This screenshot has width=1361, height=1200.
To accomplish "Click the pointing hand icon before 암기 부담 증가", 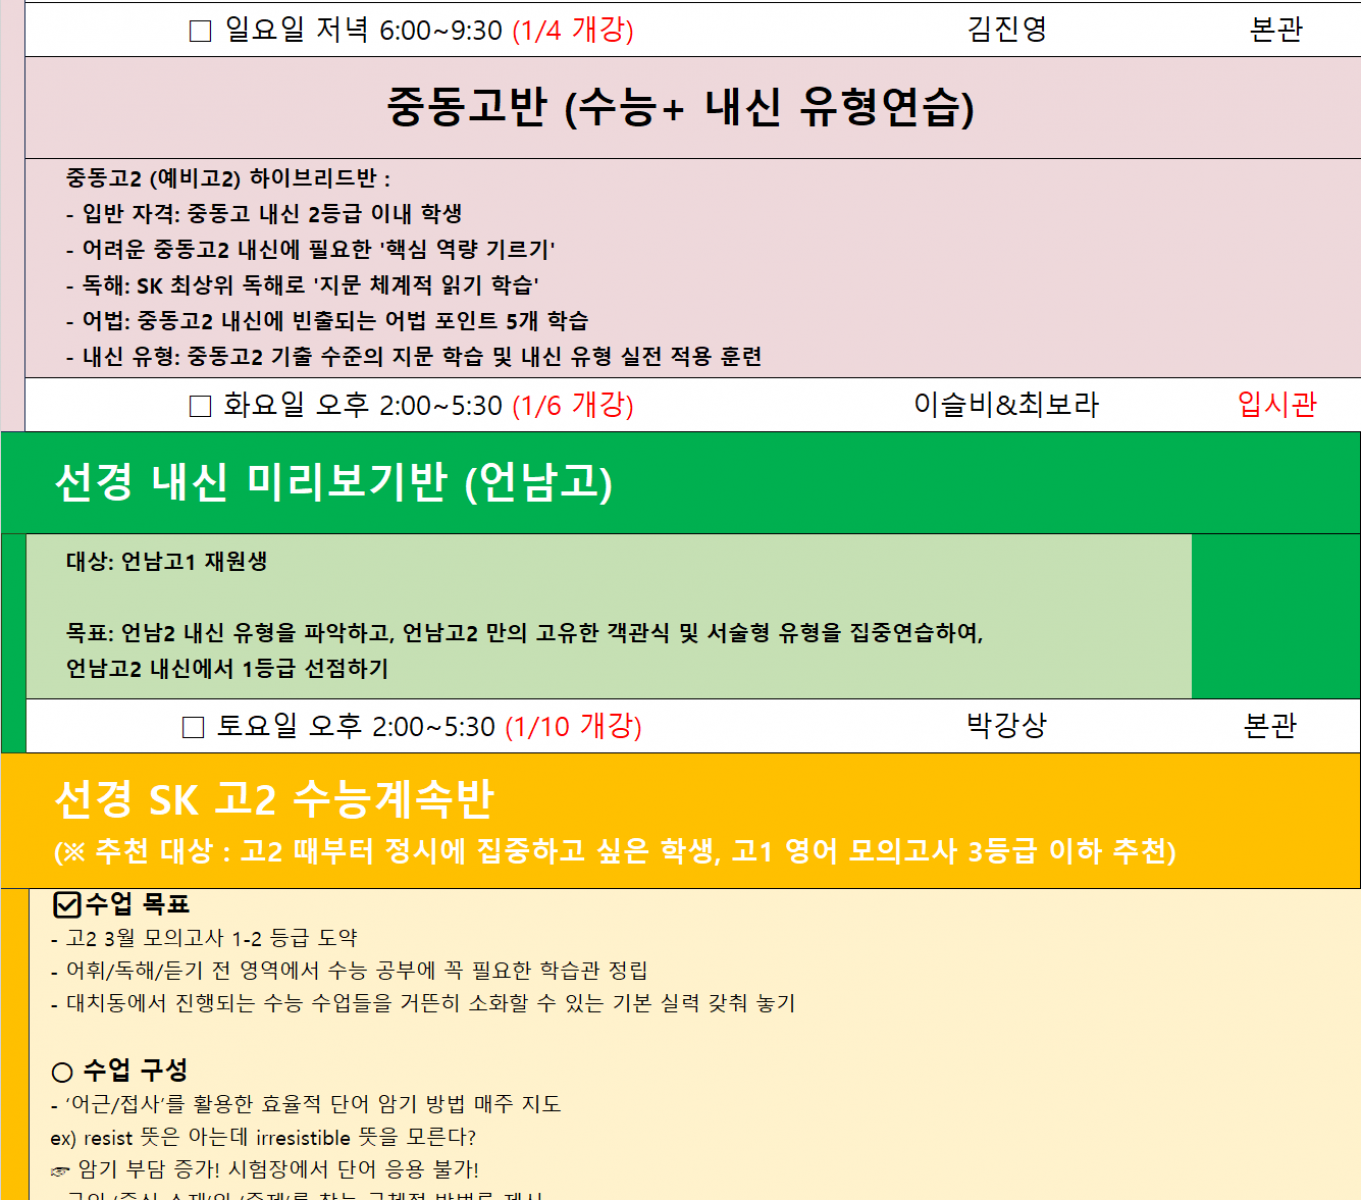I will tap(60, 1171).
